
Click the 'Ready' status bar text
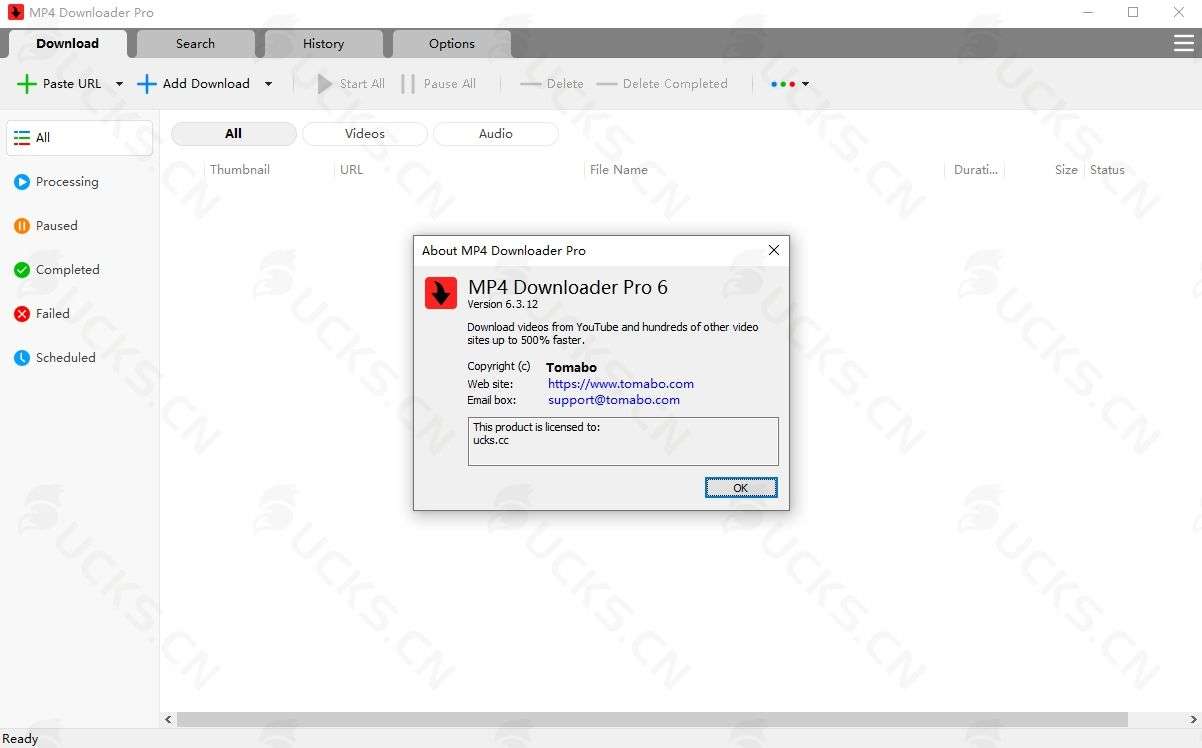tap(20, 739)
